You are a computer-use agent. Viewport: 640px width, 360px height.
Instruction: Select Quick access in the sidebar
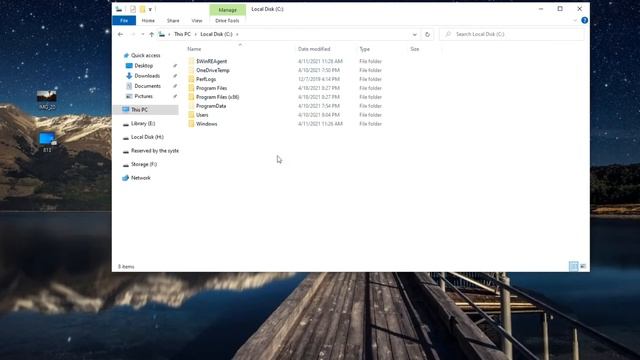click(x=145, y=56)
